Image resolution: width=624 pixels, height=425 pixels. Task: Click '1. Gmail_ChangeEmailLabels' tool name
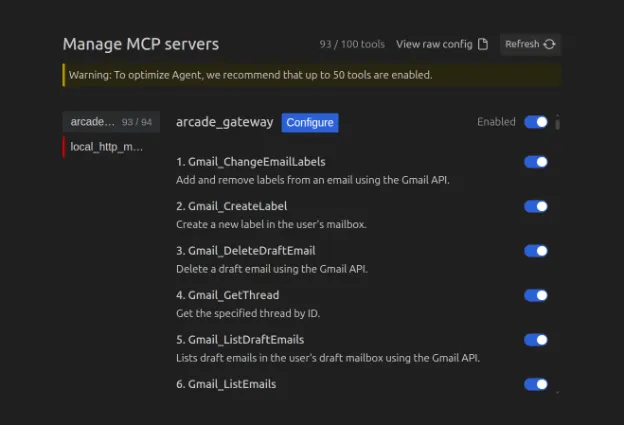251,162
